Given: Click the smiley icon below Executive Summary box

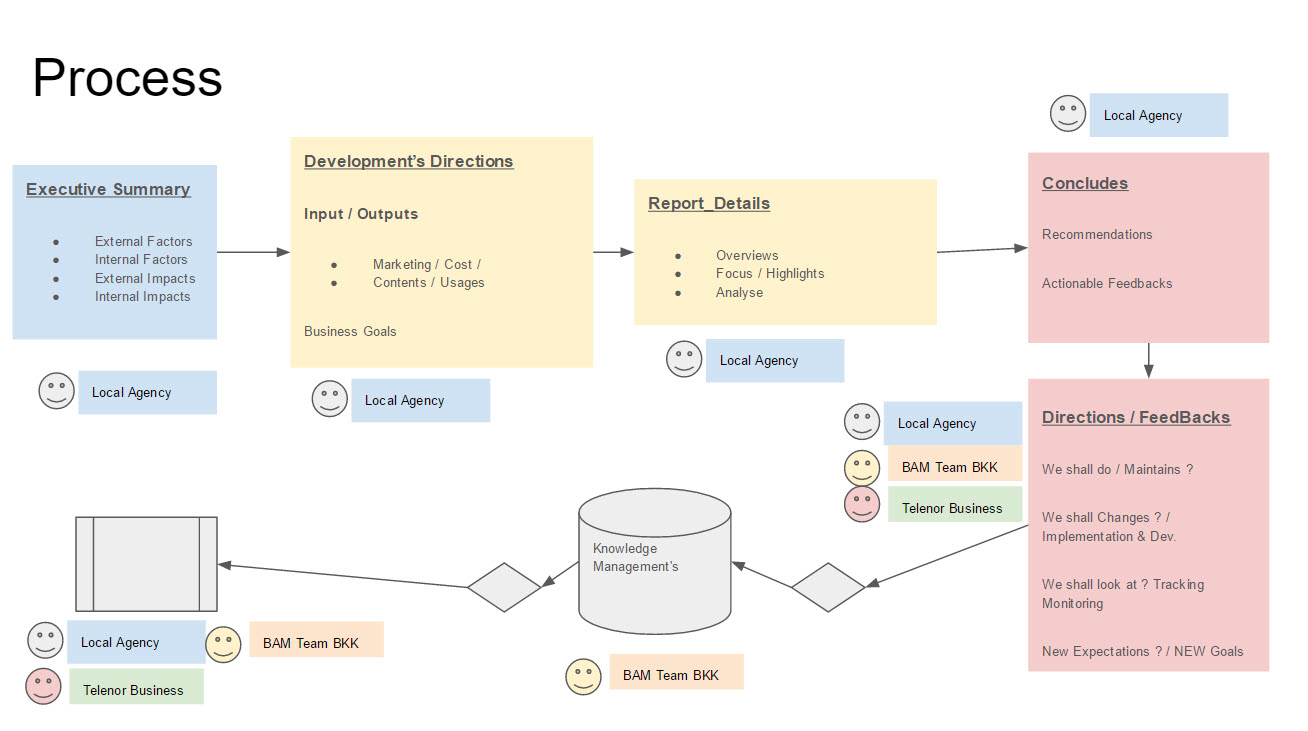Looking at the screenshot, I should [57, 391].
